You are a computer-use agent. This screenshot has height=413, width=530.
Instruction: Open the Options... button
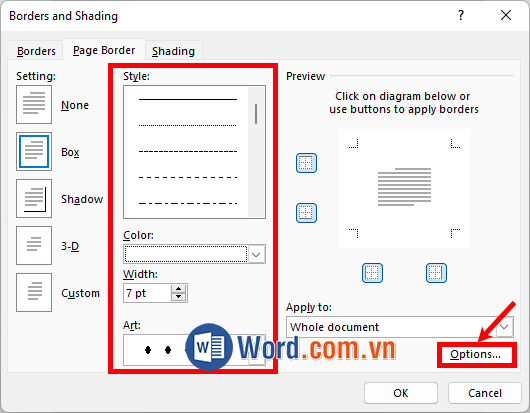(x=476, y=354)
